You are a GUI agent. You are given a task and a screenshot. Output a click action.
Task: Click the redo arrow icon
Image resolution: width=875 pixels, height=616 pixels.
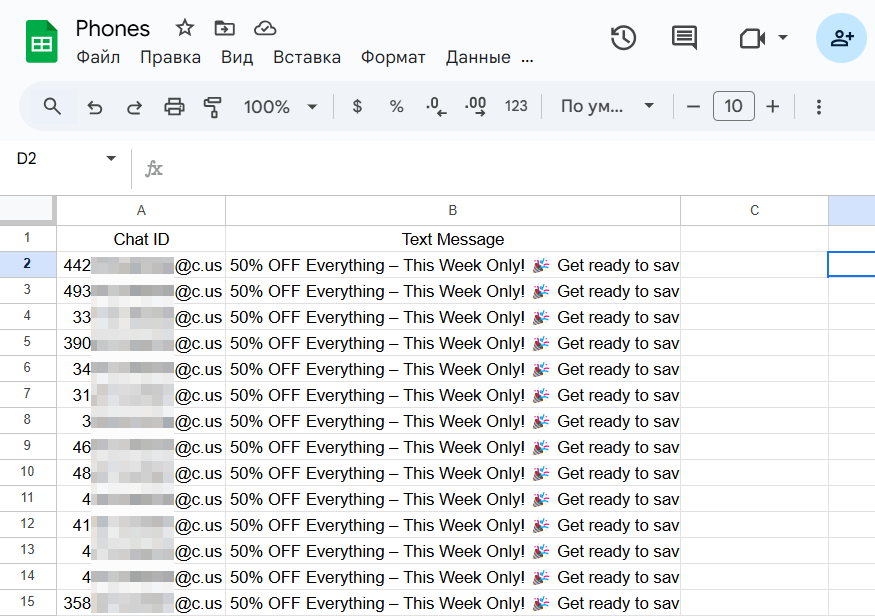click(134, 106)
